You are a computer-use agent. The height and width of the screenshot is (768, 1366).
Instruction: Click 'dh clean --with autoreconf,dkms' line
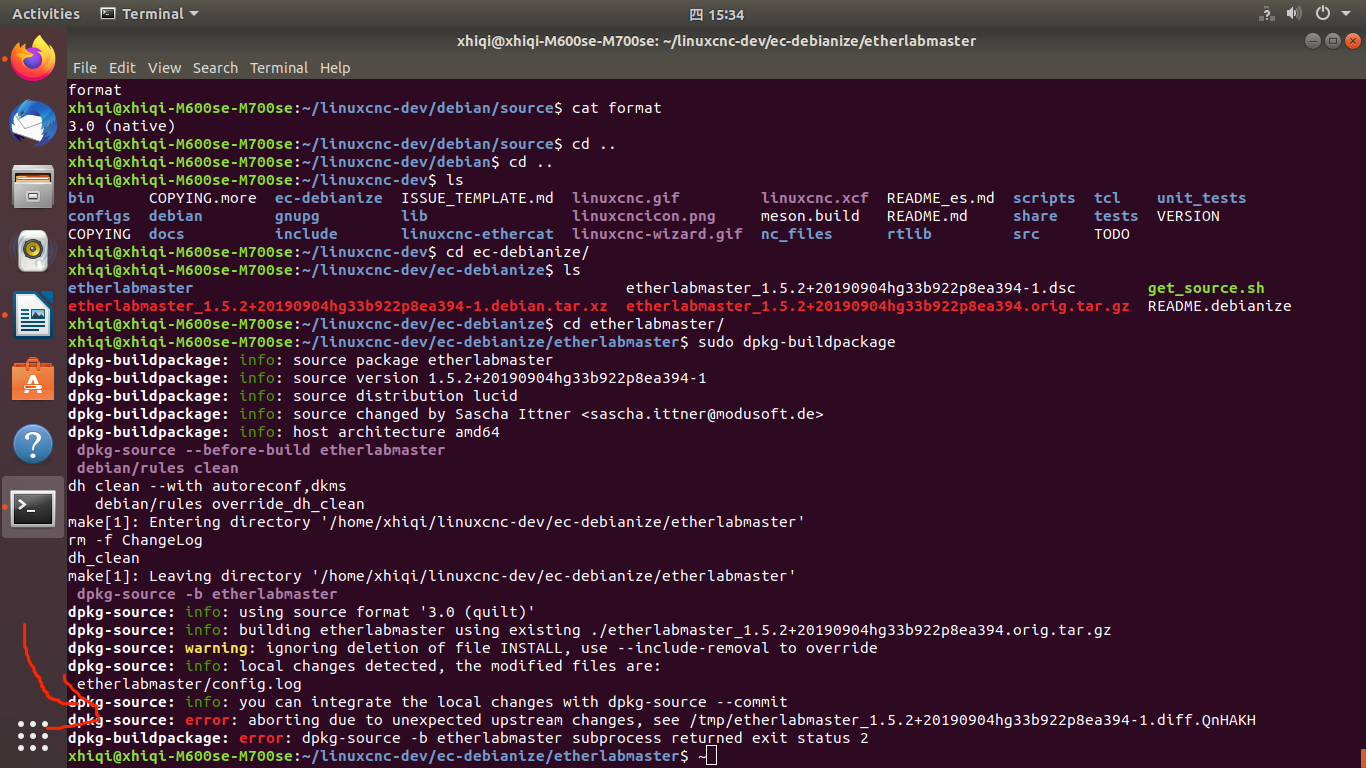pyautogui.click(x=207, y=486)
